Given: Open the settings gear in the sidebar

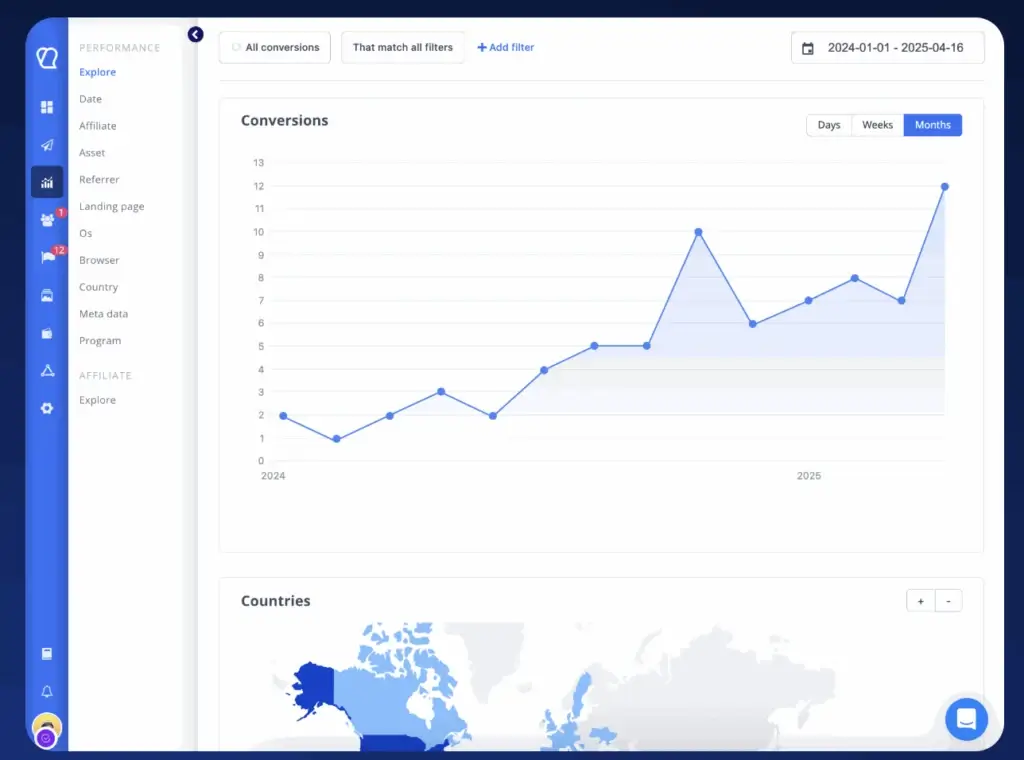Looking at the screenshot, I should coord(45,408).
